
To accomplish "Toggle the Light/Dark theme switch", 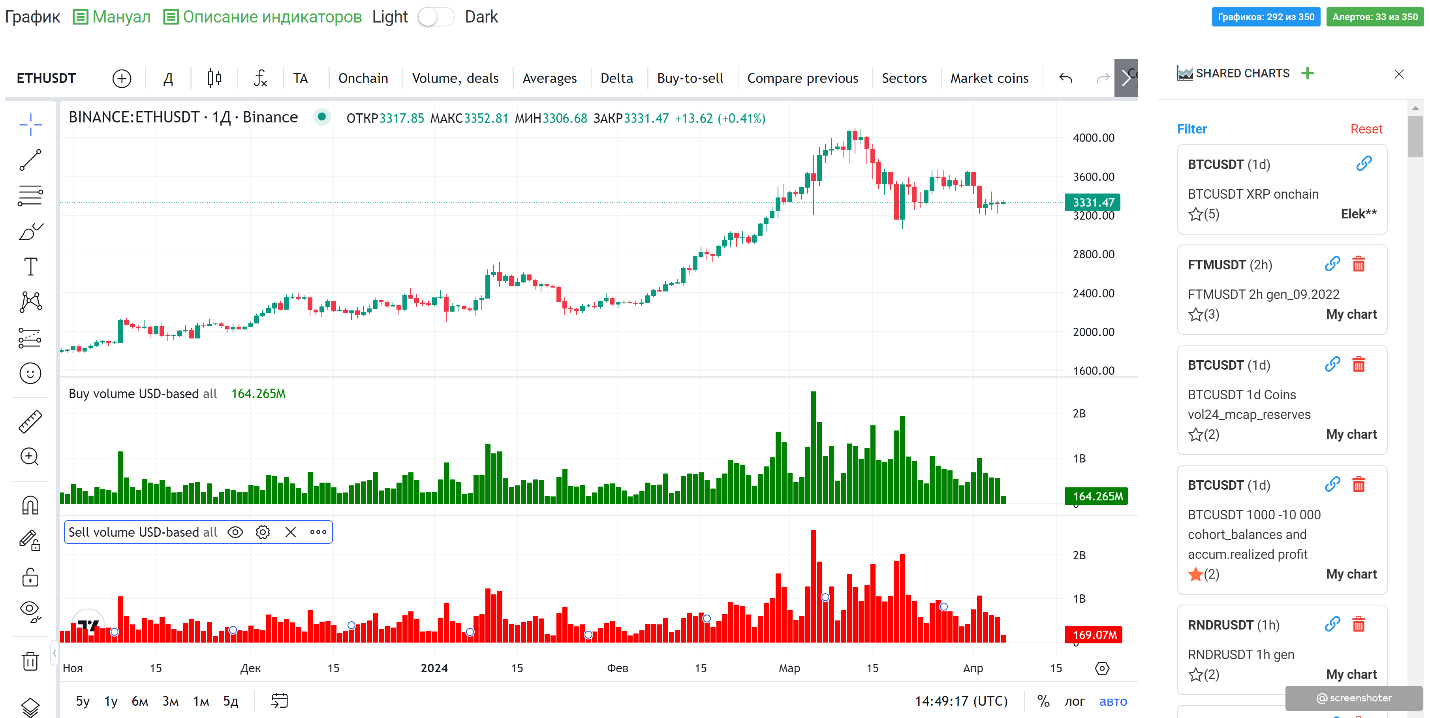I will coord(435,17).
